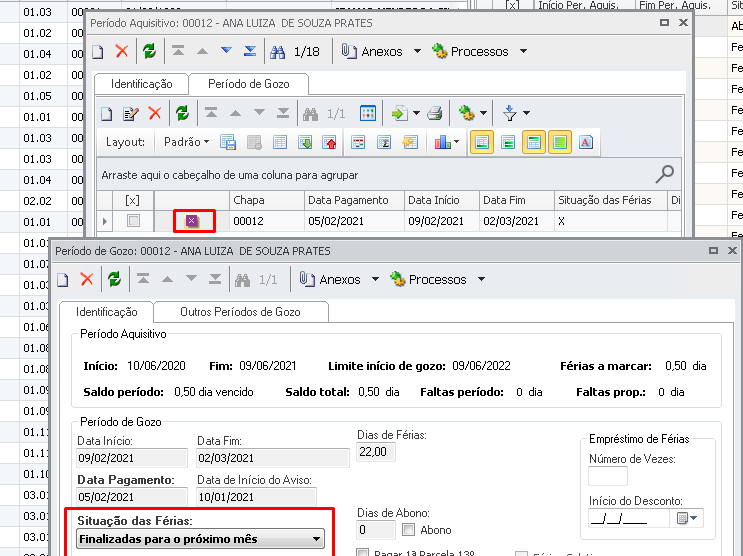This screenshot has width=743, height=556.
Task: Tick row checkbox for Chapa 00012
Action: click(134, 220)
